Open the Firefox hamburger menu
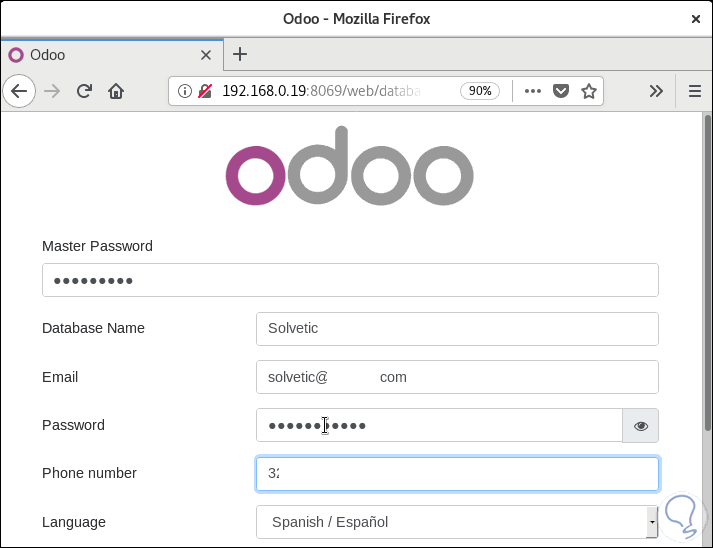This screenshot has height=548, width=713. pos(695,91)
